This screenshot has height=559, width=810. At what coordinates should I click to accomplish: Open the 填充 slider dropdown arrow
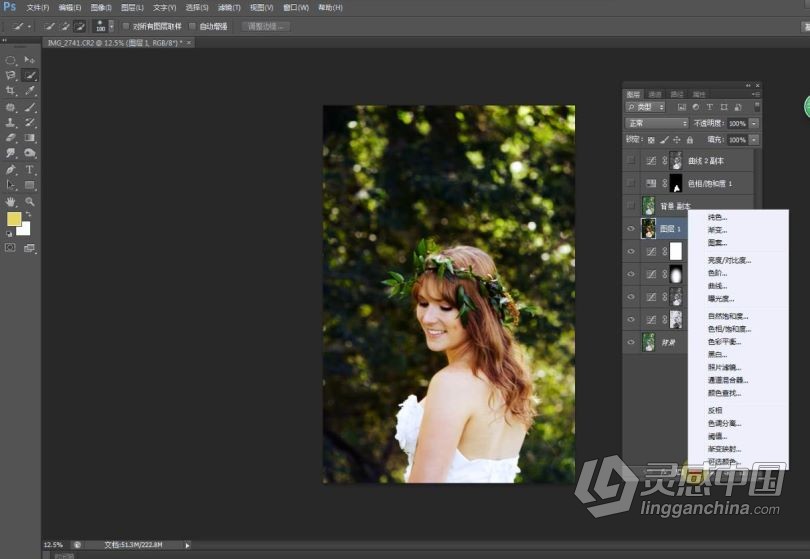[754, 140]
